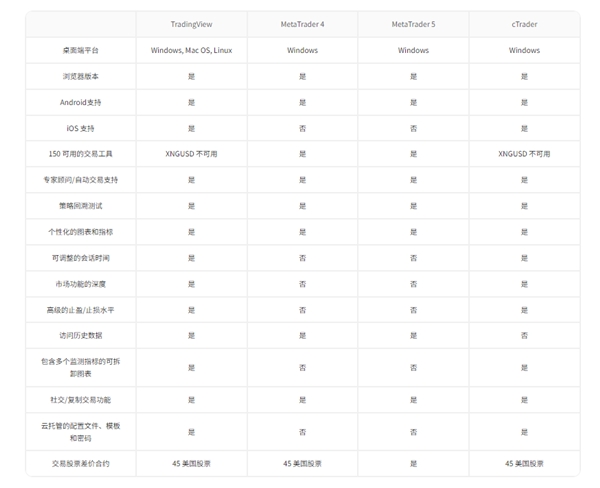Click 是 for 访问历史数据 under MetaTrader 5
Screen dimensions: 600x488
pyautogui.click(x=413, y=336)
